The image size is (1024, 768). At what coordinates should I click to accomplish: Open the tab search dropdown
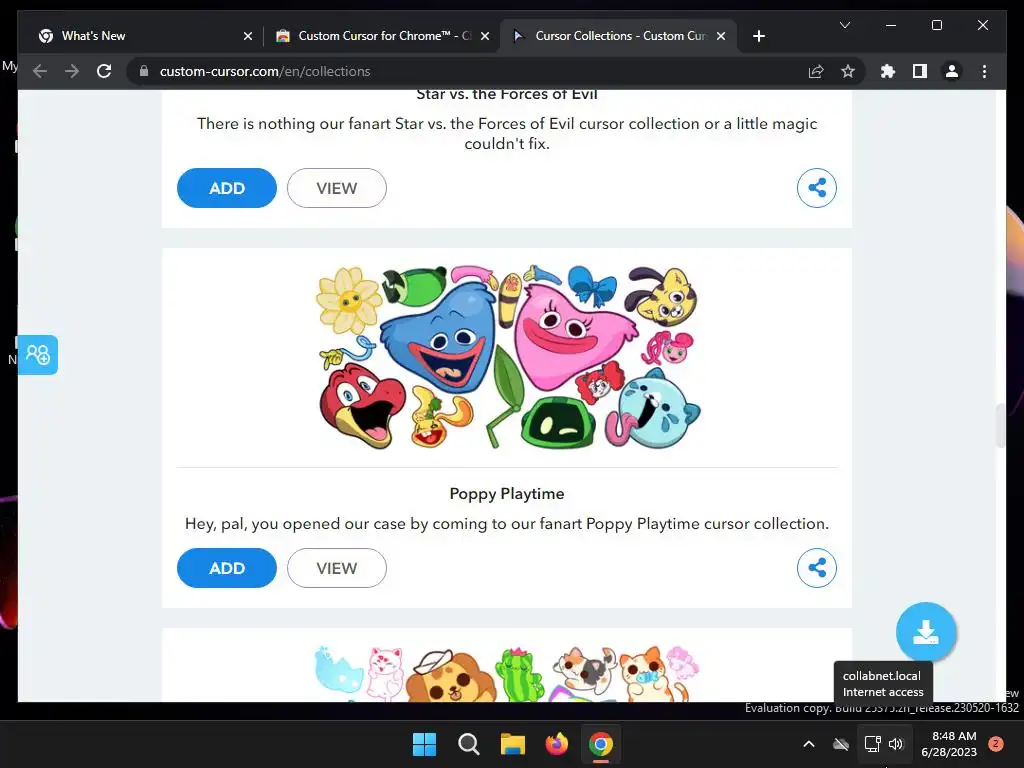844,25
